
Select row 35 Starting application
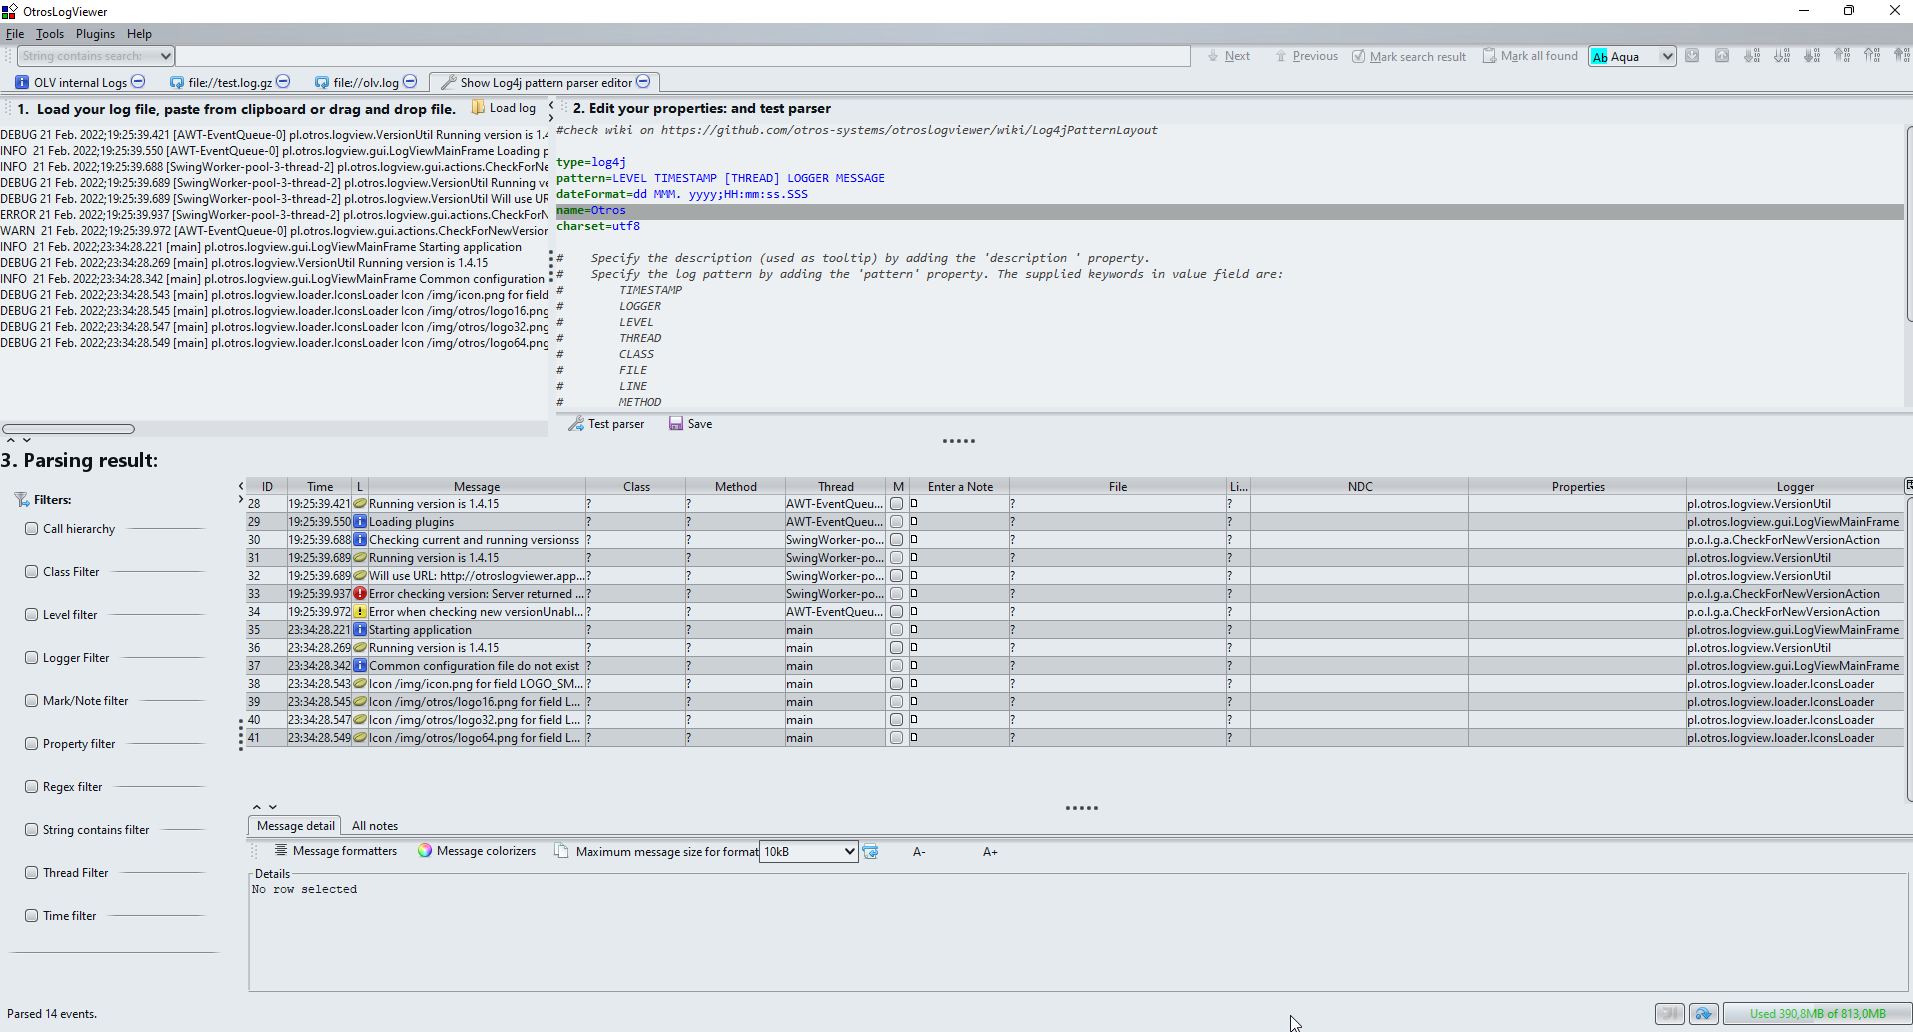tap(1075, 630)
